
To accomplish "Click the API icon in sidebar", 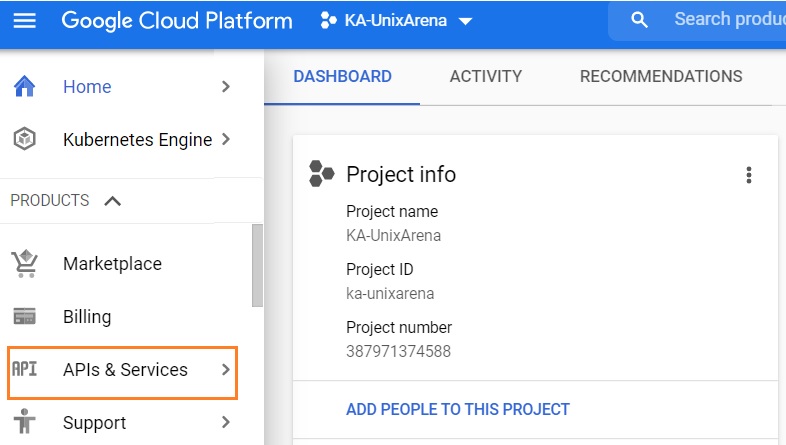I will [x=24, y=369].
